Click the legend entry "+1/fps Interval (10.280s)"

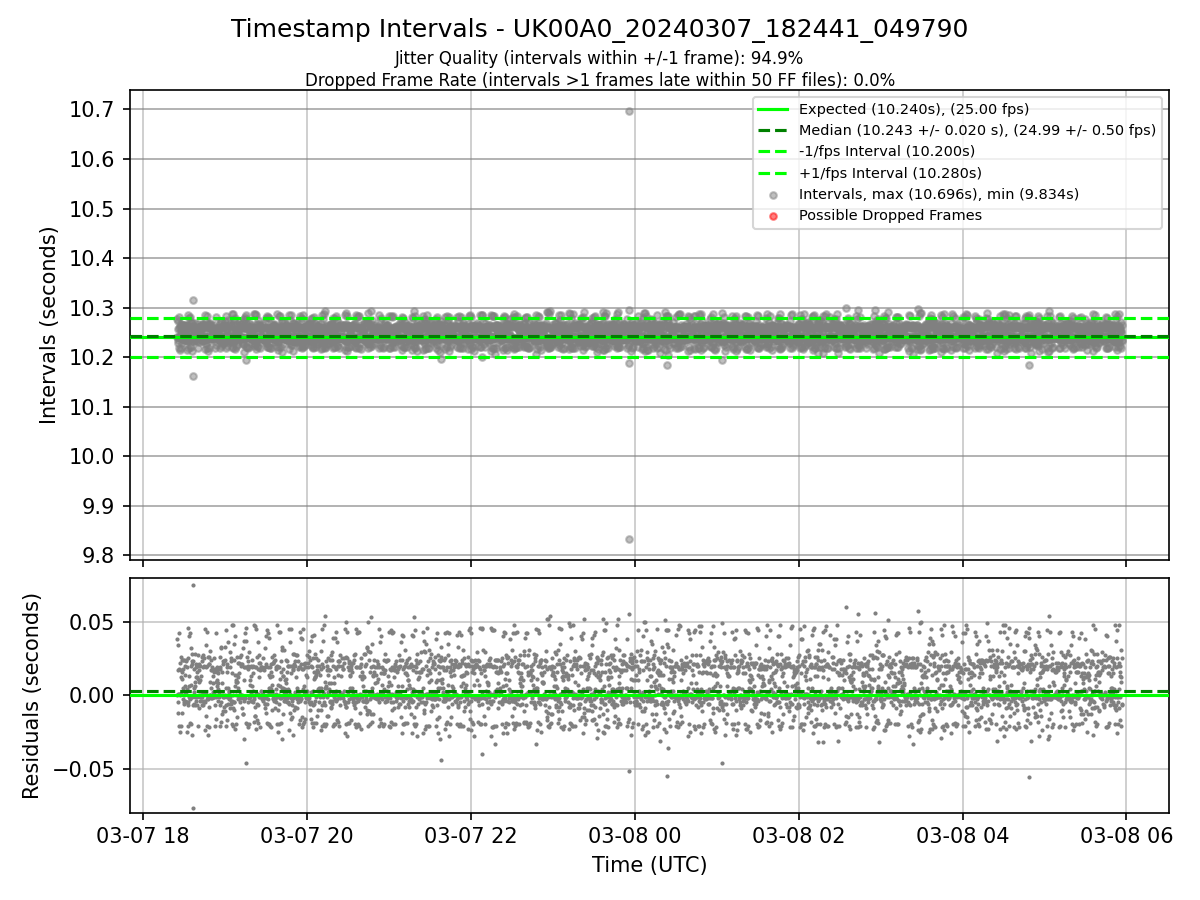point(890,172)
